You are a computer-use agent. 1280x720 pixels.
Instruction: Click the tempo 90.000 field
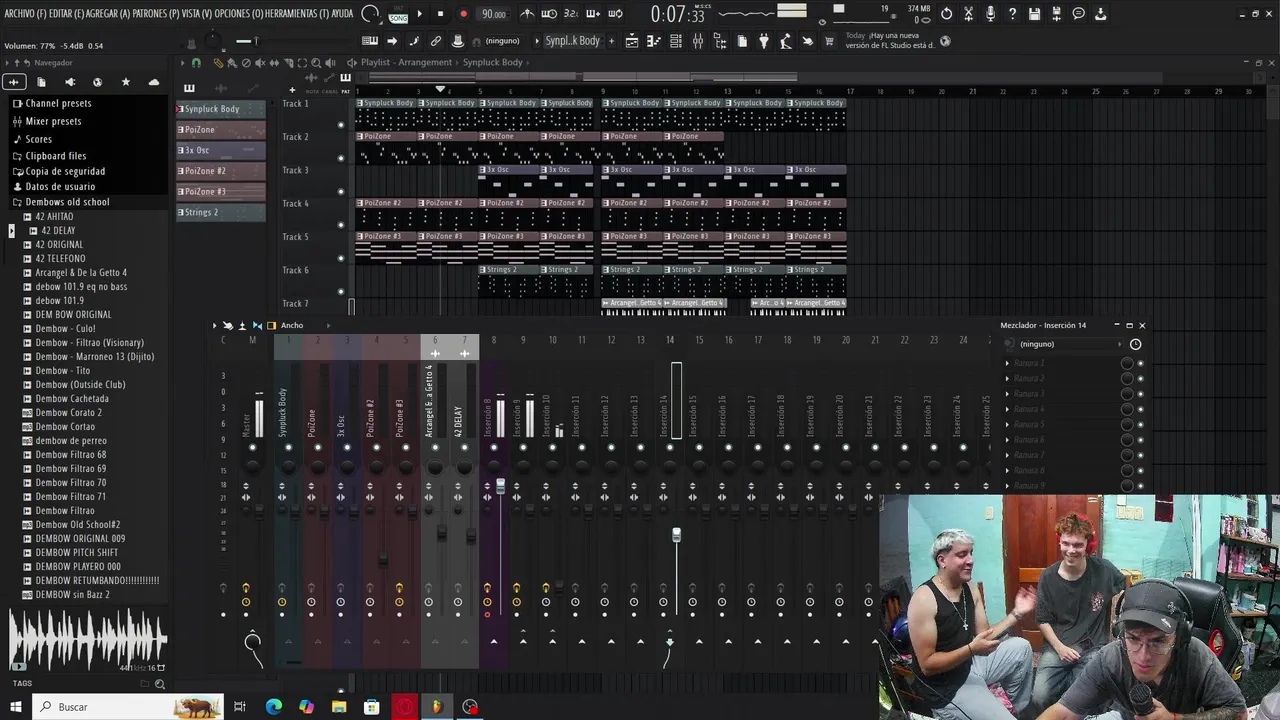[x=493, y=14]
